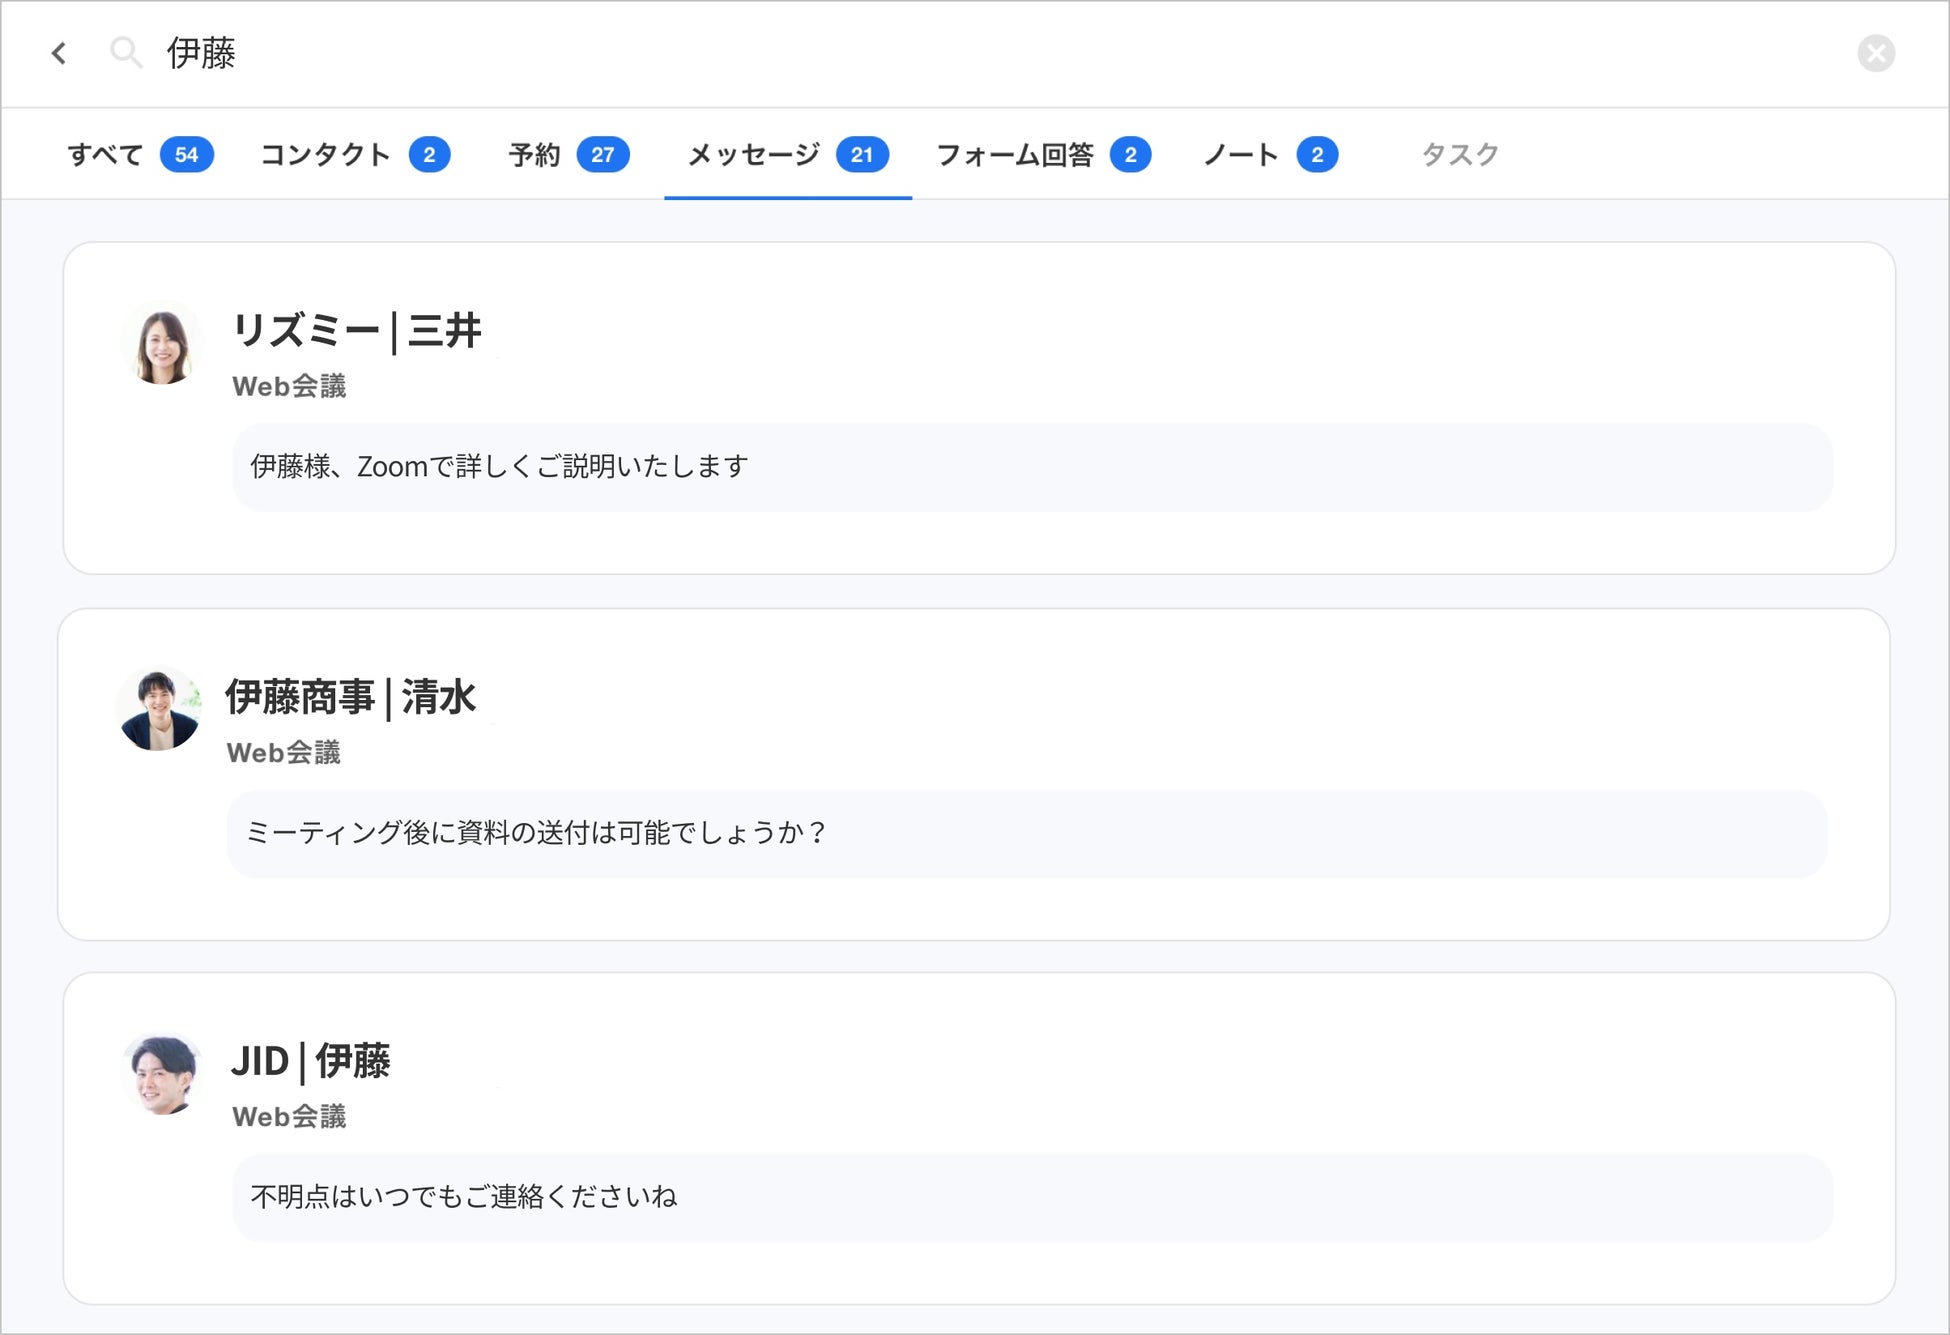Viewport: 1950px width, 1335px height.
Task: Open the フォーム回答 tab
Action: pyautogui.click(x=1016, y=154)
